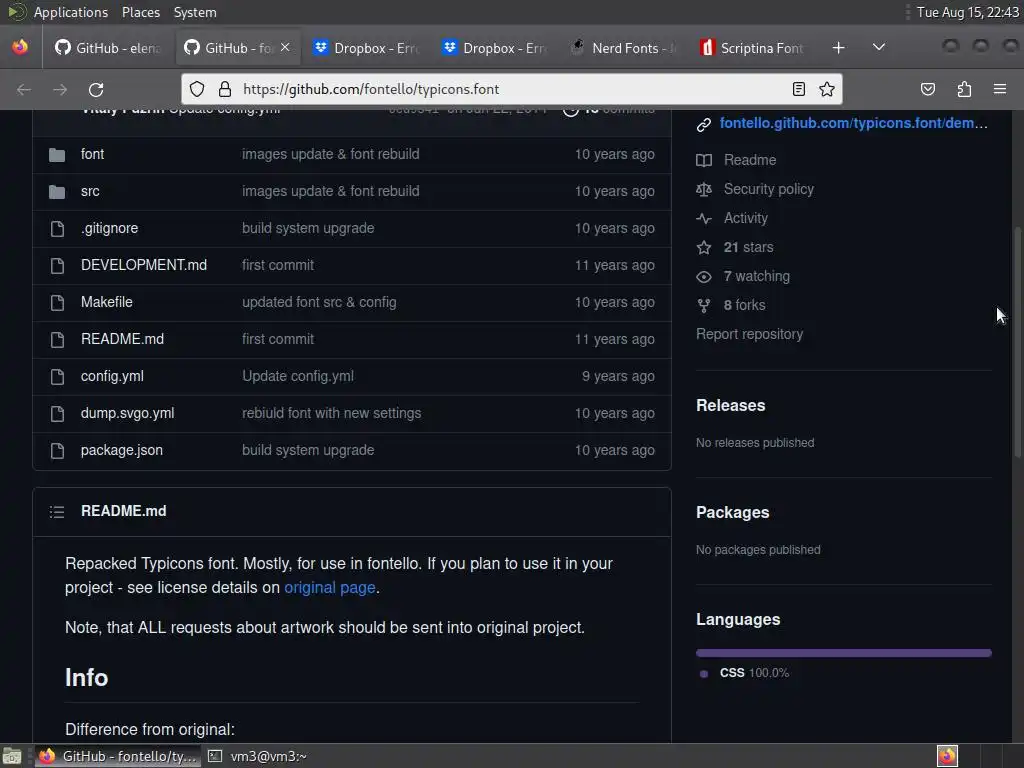Viewport: 1024px width, 768px height.
Task: Click show desktop icon in bottom panel
Action: (x=12, y=756)
